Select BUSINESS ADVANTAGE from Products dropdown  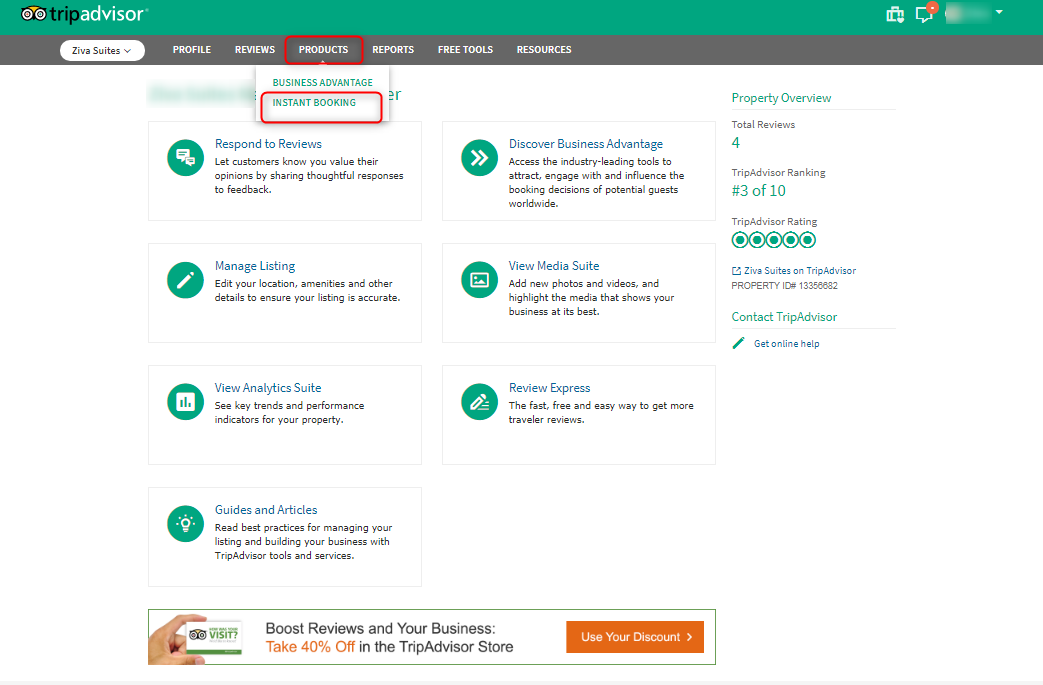[323, 82]
